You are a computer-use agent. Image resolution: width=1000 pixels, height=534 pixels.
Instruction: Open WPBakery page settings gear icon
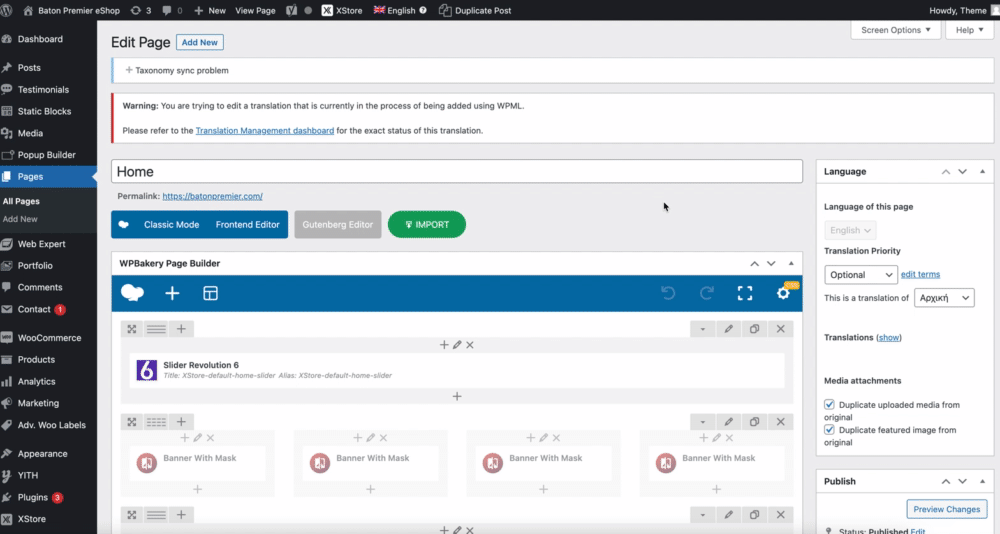783,293
